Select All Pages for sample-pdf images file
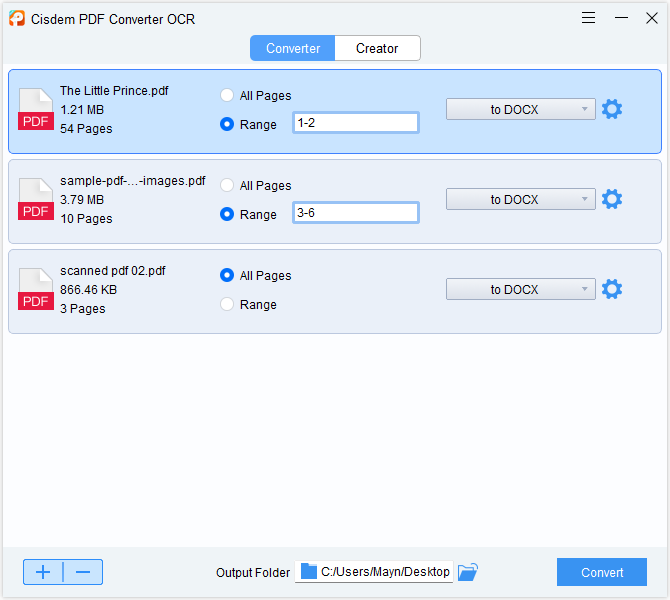Image resolution: width=670 pixels, height=600 pixels. (227, 185)
